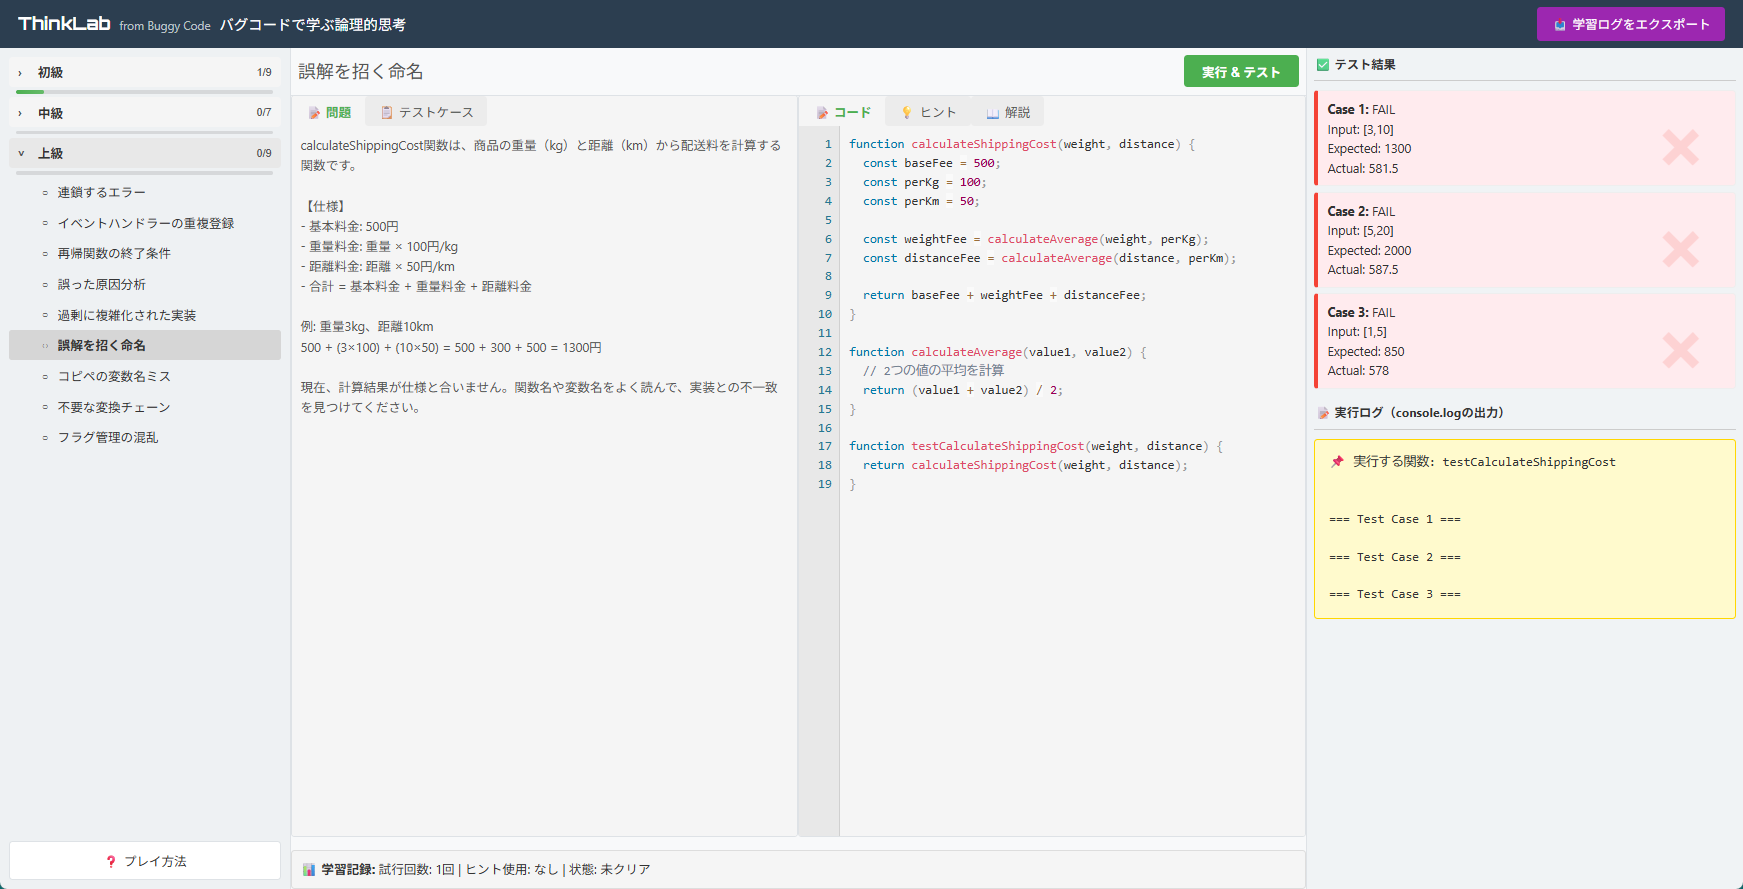1743x889 pixels.
Task: Click the red X on Case 3
Action: 1680,350
